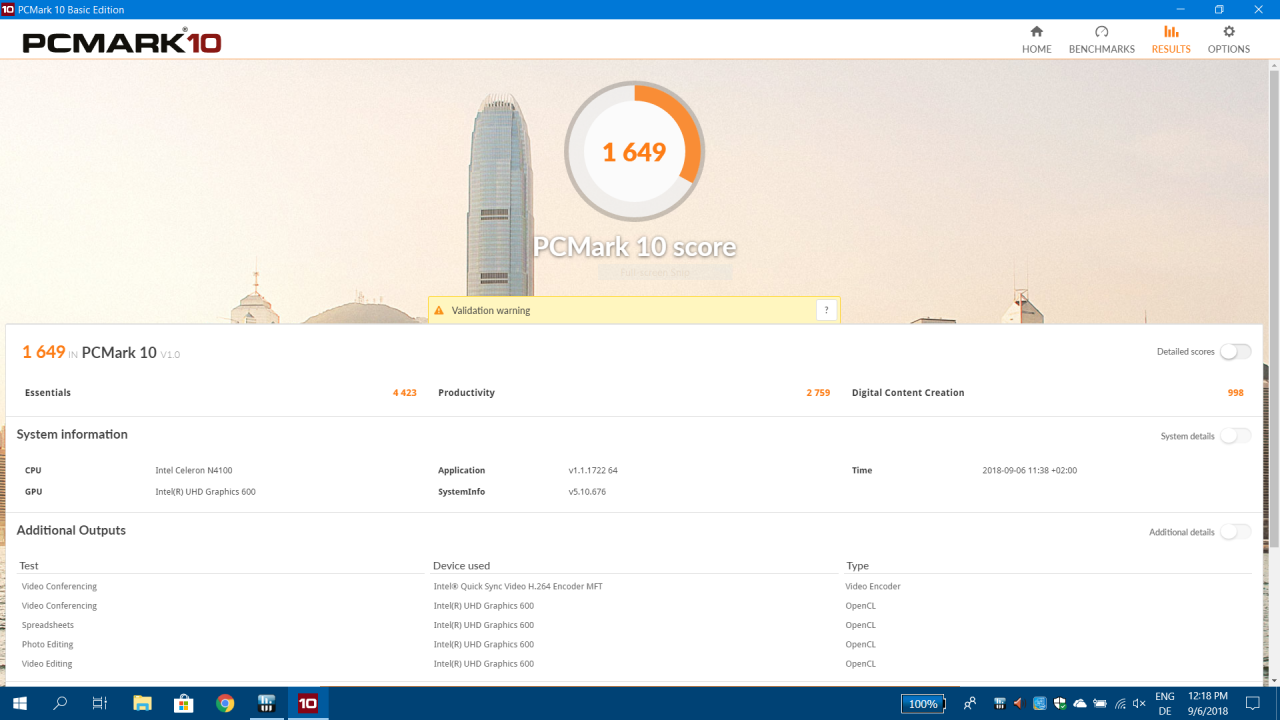Click the Essentials score 4 423

[x=405, y=393]
